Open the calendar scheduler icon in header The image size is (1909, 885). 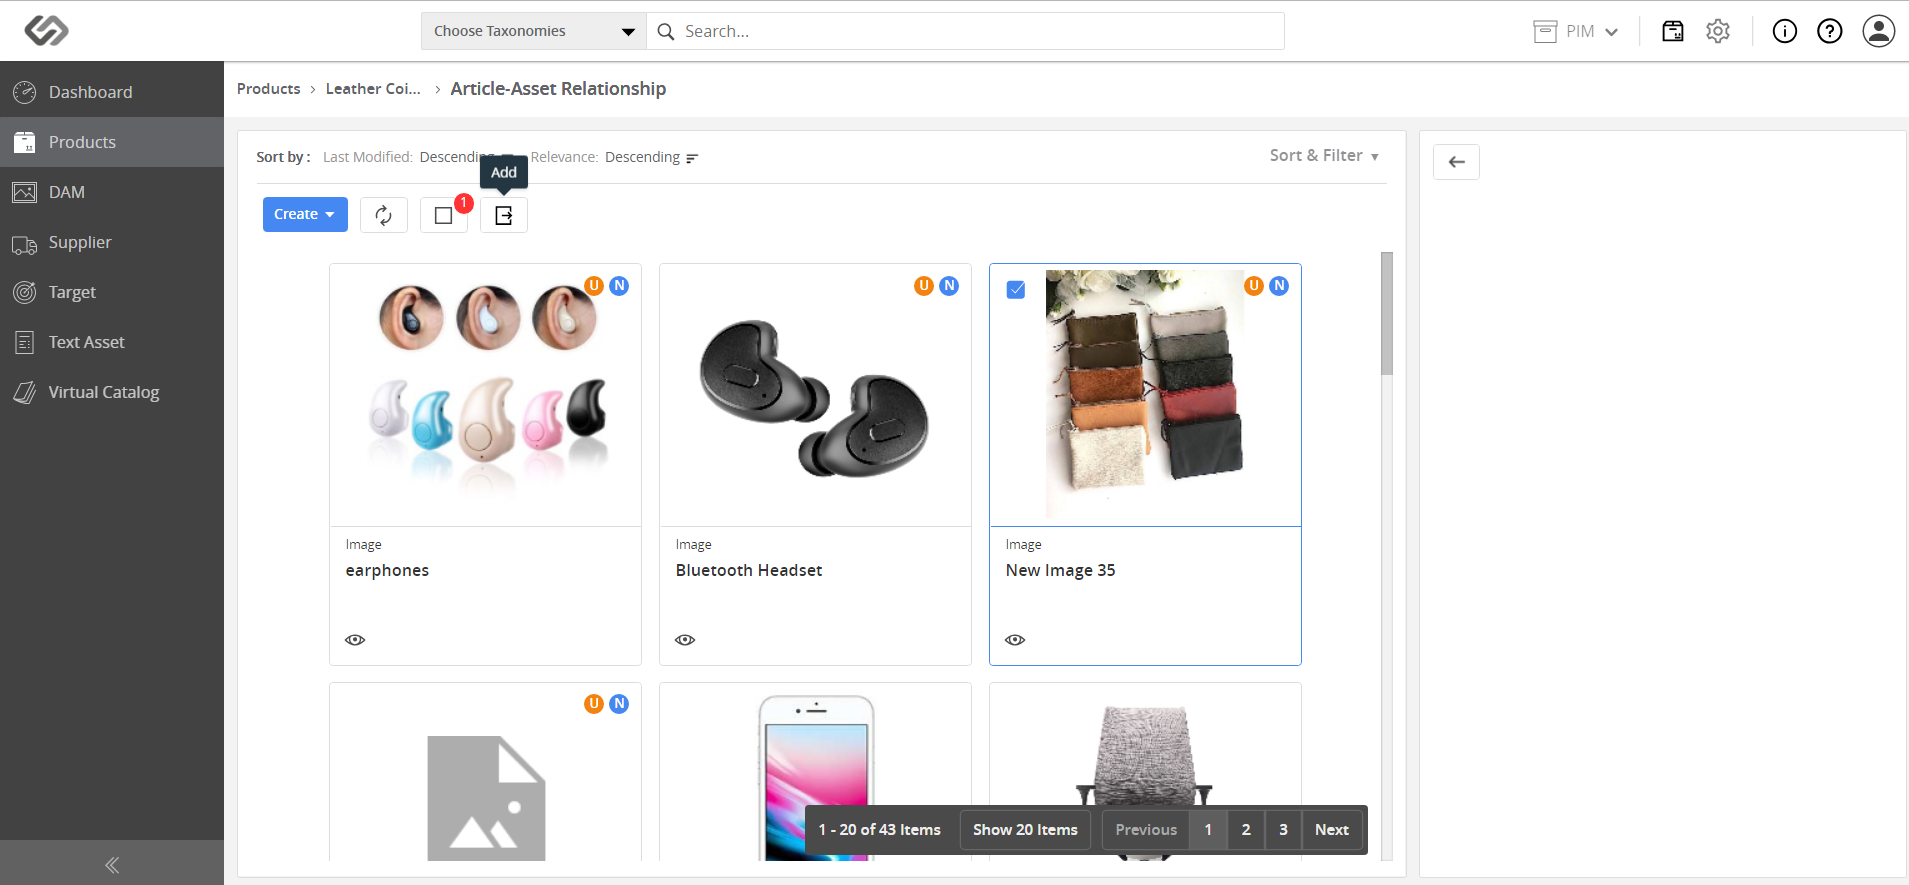1673,31
